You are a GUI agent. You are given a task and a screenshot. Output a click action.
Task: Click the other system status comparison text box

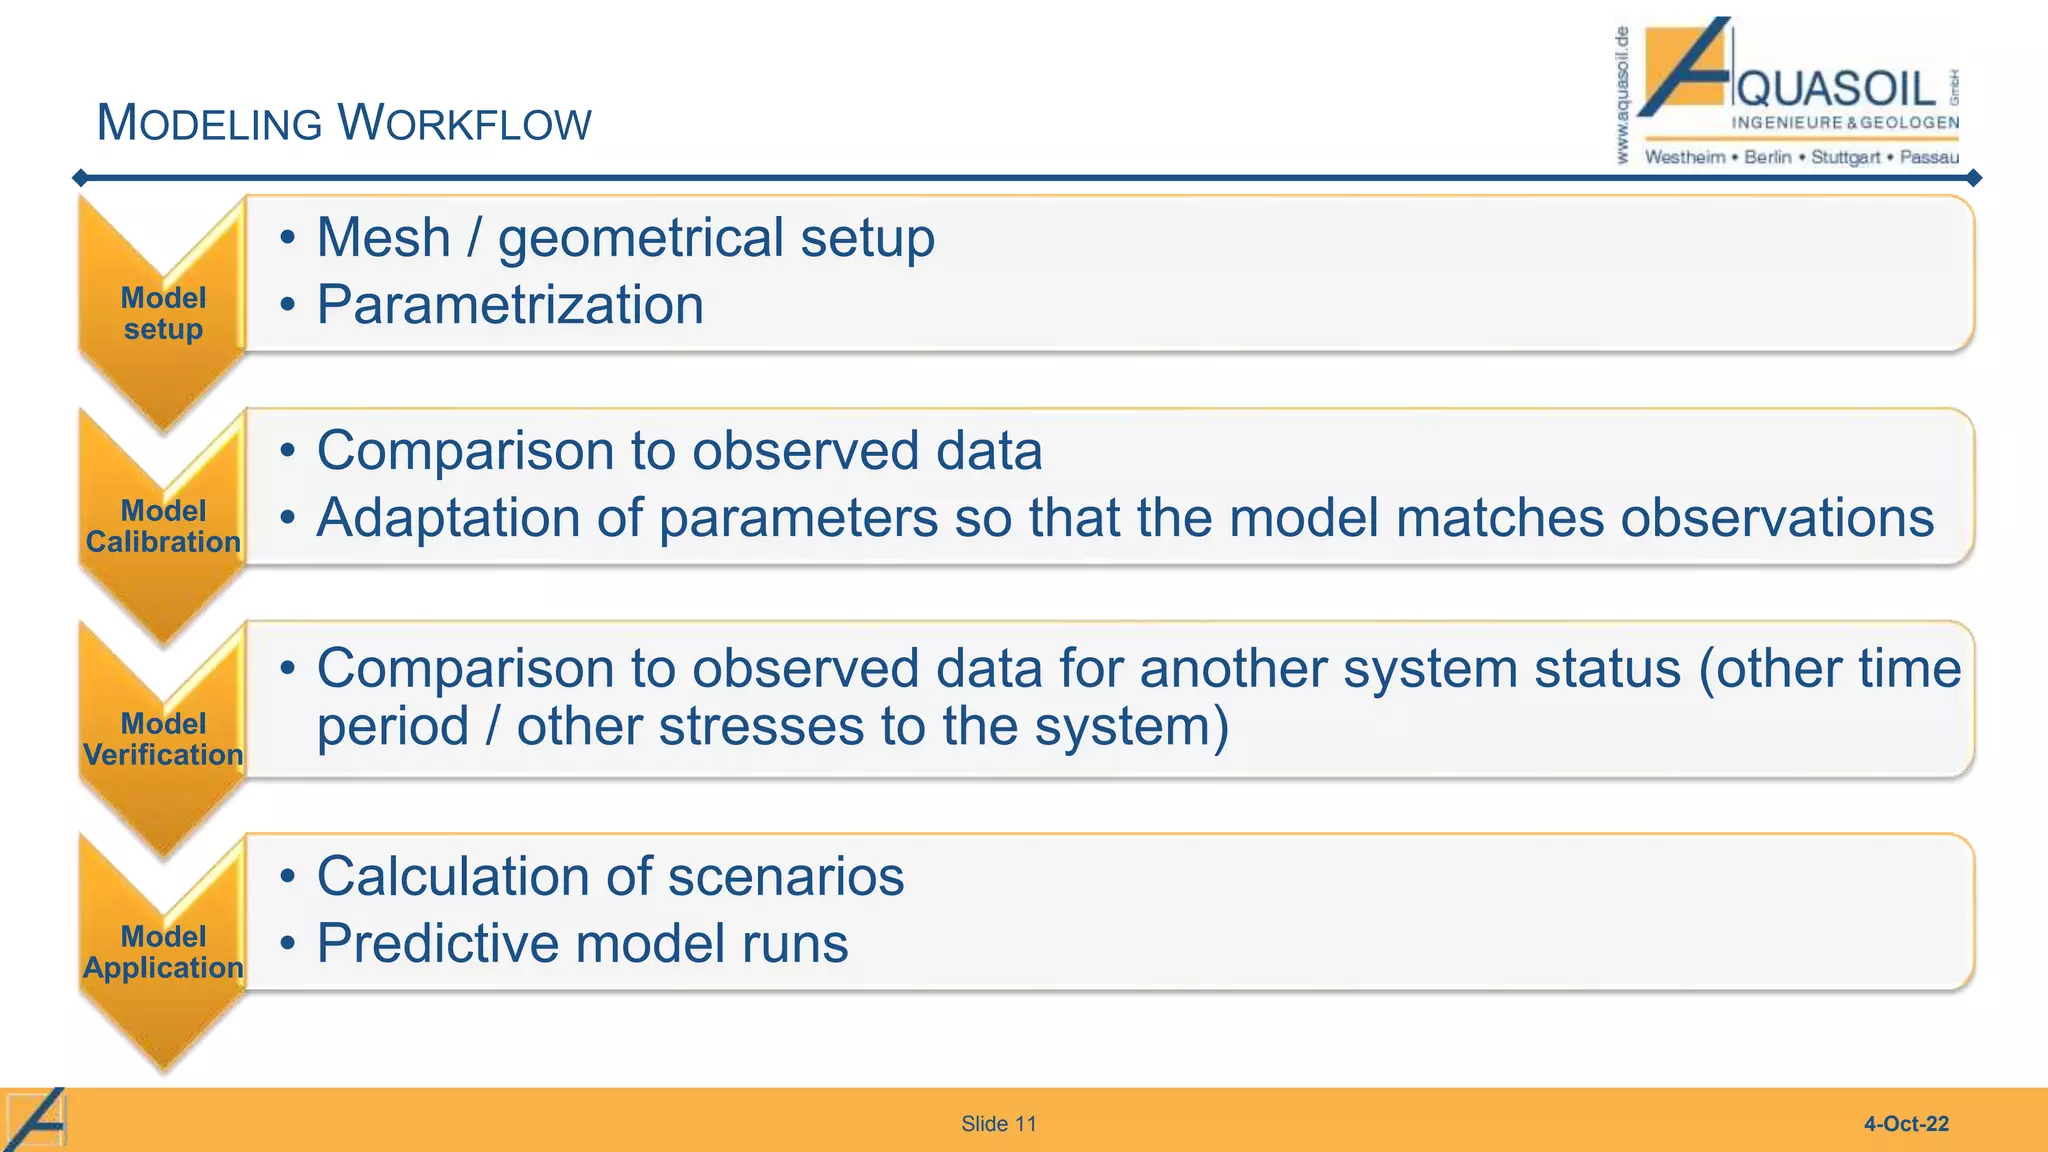1110,697
